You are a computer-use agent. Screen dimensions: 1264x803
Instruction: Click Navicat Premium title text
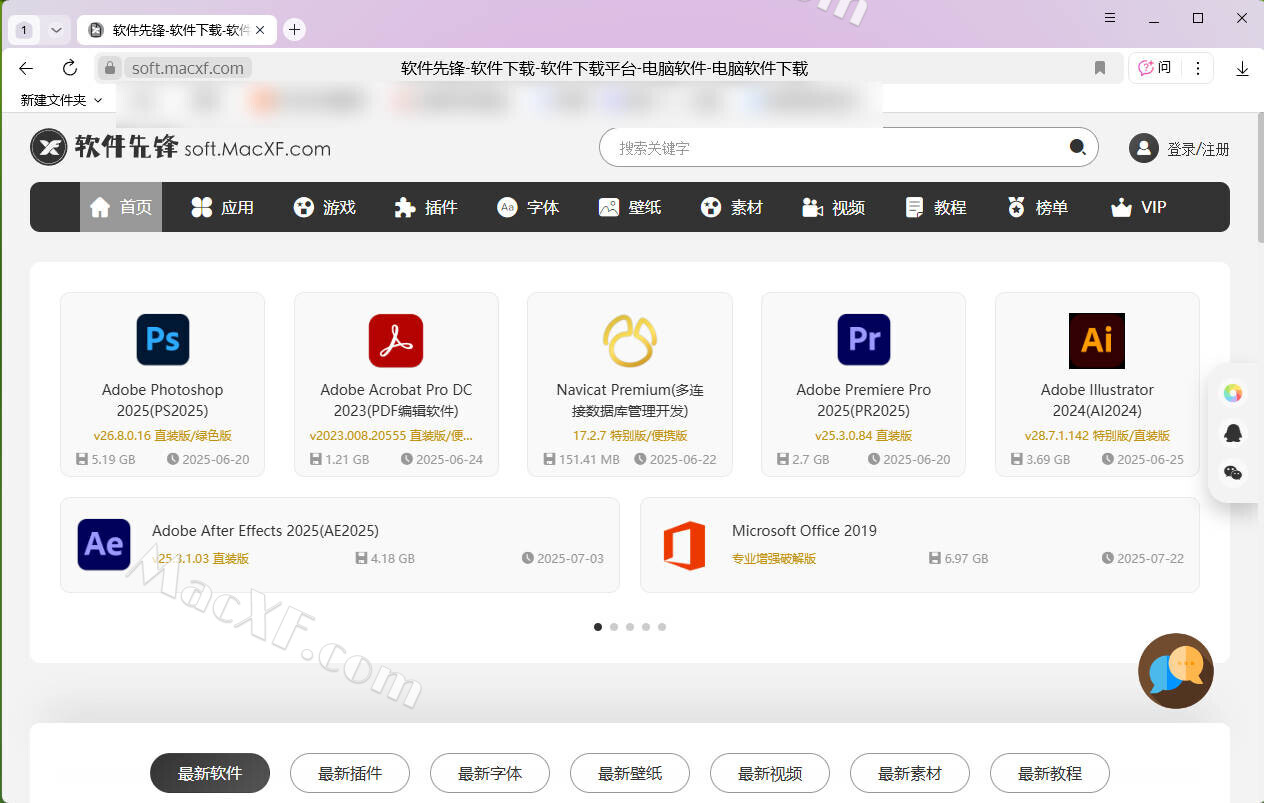click(x=630, y=400)
